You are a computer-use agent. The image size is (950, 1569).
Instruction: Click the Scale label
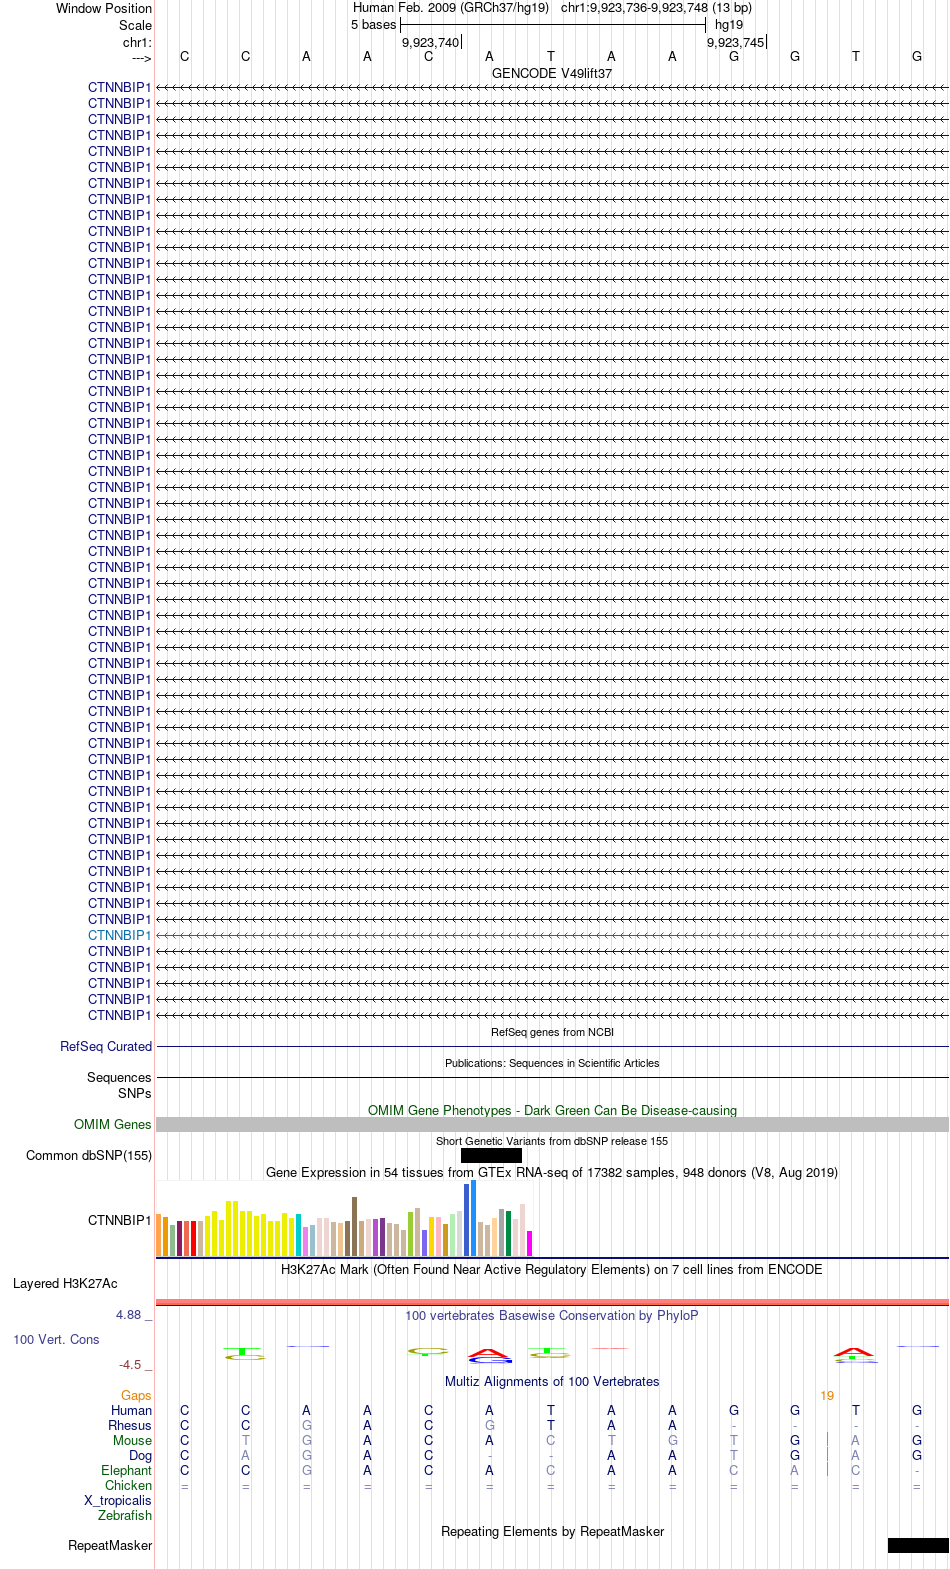tap(135, 25)
